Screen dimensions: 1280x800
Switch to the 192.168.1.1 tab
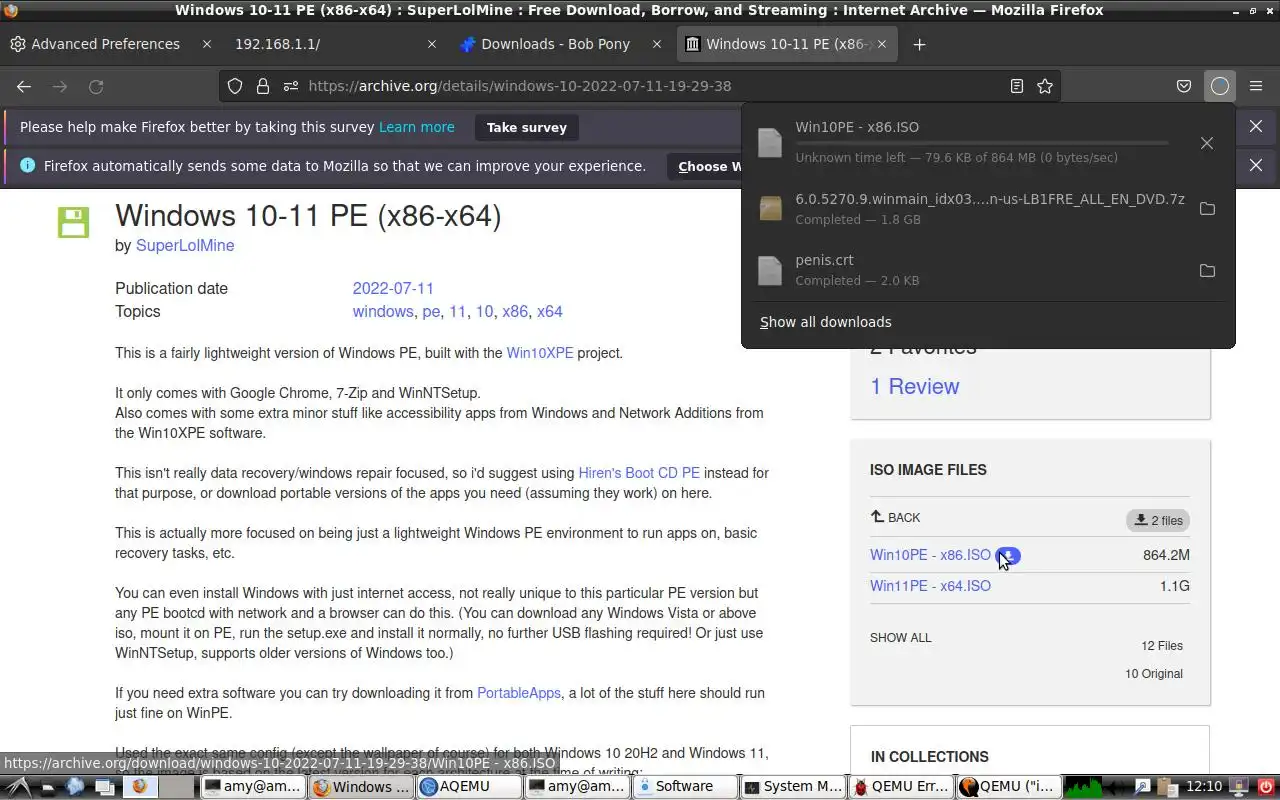click(277, 44)
